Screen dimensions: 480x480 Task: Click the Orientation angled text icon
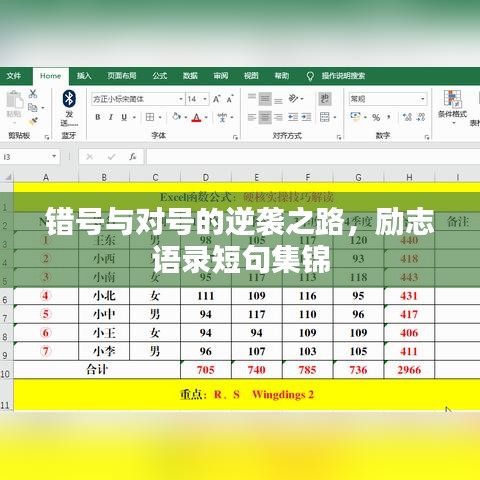293,98
